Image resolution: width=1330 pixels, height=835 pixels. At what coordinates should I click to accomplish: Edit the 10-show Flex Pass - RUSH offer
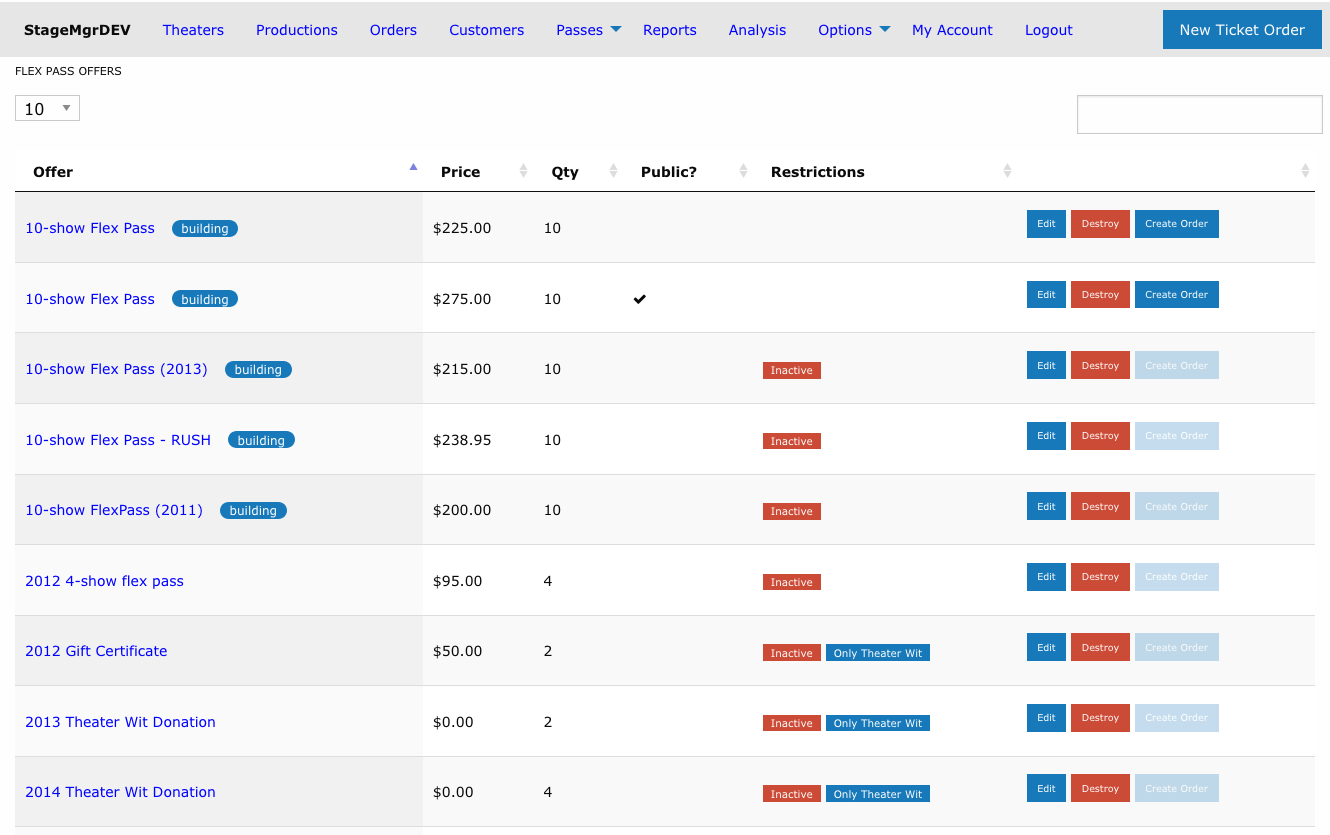coord(1046,436)
